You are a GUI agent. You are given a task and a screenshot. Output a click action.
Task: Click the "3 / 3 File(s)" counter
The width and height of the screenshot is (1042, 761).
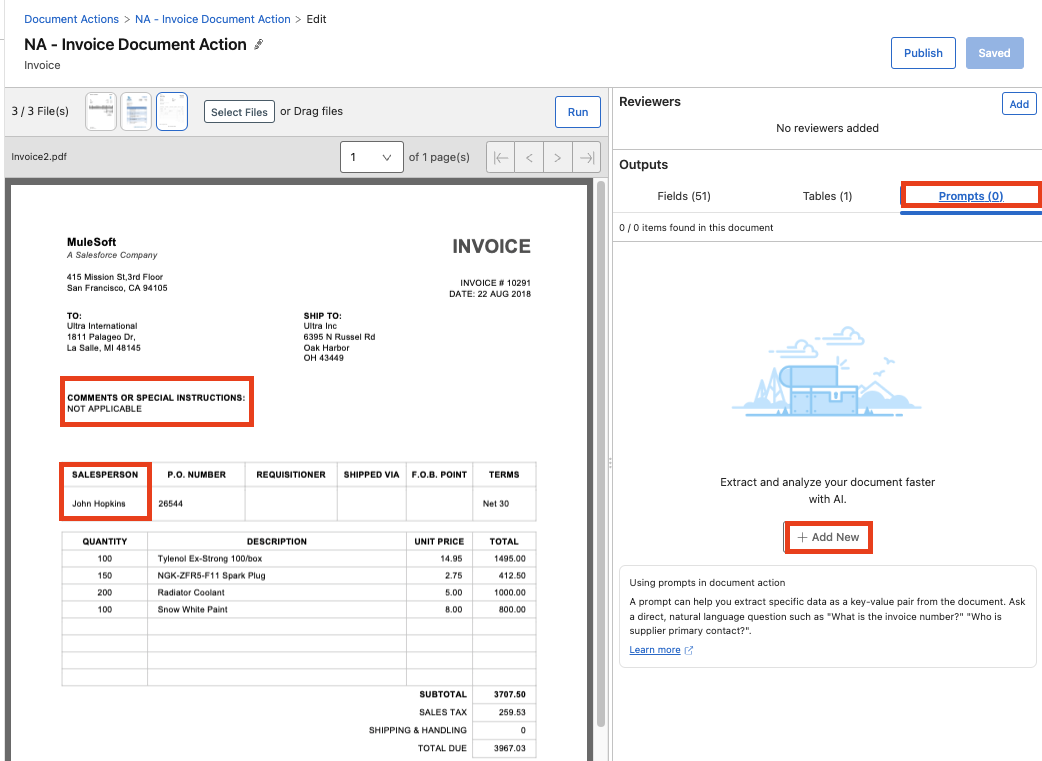pyautogui.click(x=40, y=111)
